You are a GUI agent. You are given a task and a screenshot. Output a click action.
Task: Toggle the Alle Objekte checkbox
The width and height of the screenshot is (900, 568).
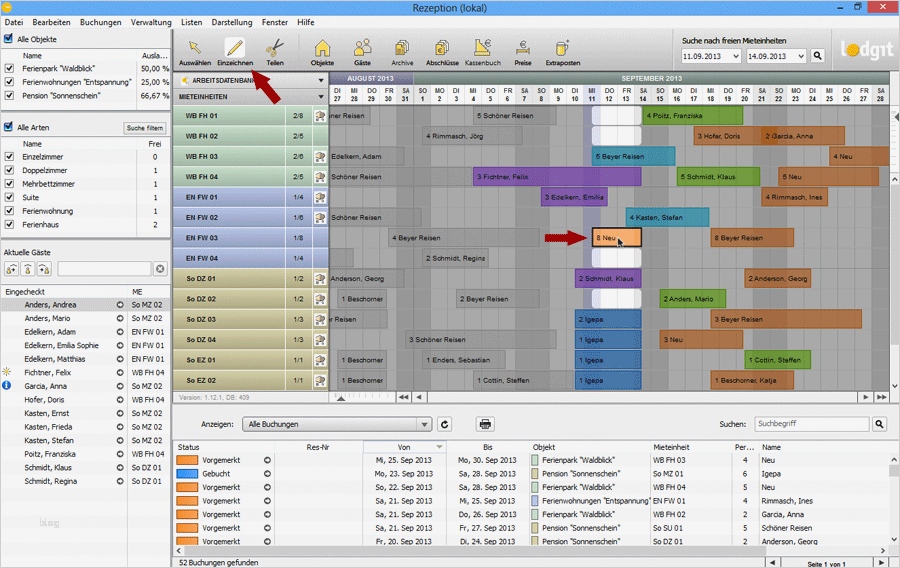click(8, 39)
